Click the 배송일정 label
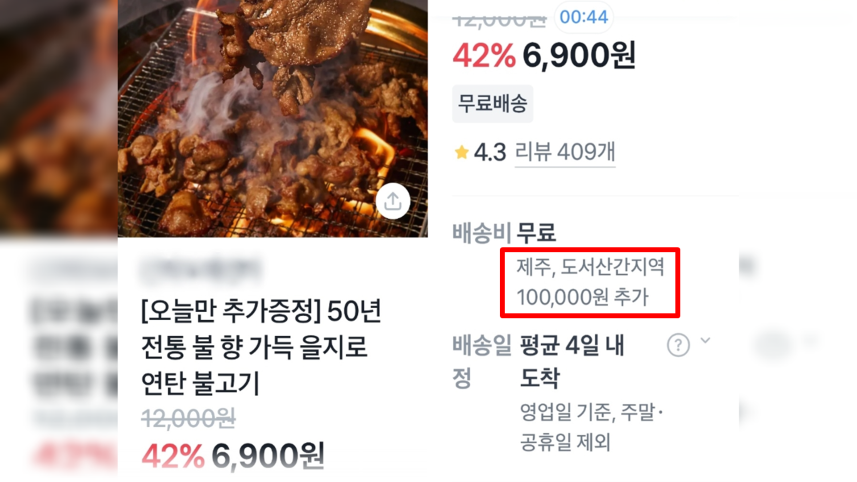This screenshot has height=482, width=857. point(482,361)
